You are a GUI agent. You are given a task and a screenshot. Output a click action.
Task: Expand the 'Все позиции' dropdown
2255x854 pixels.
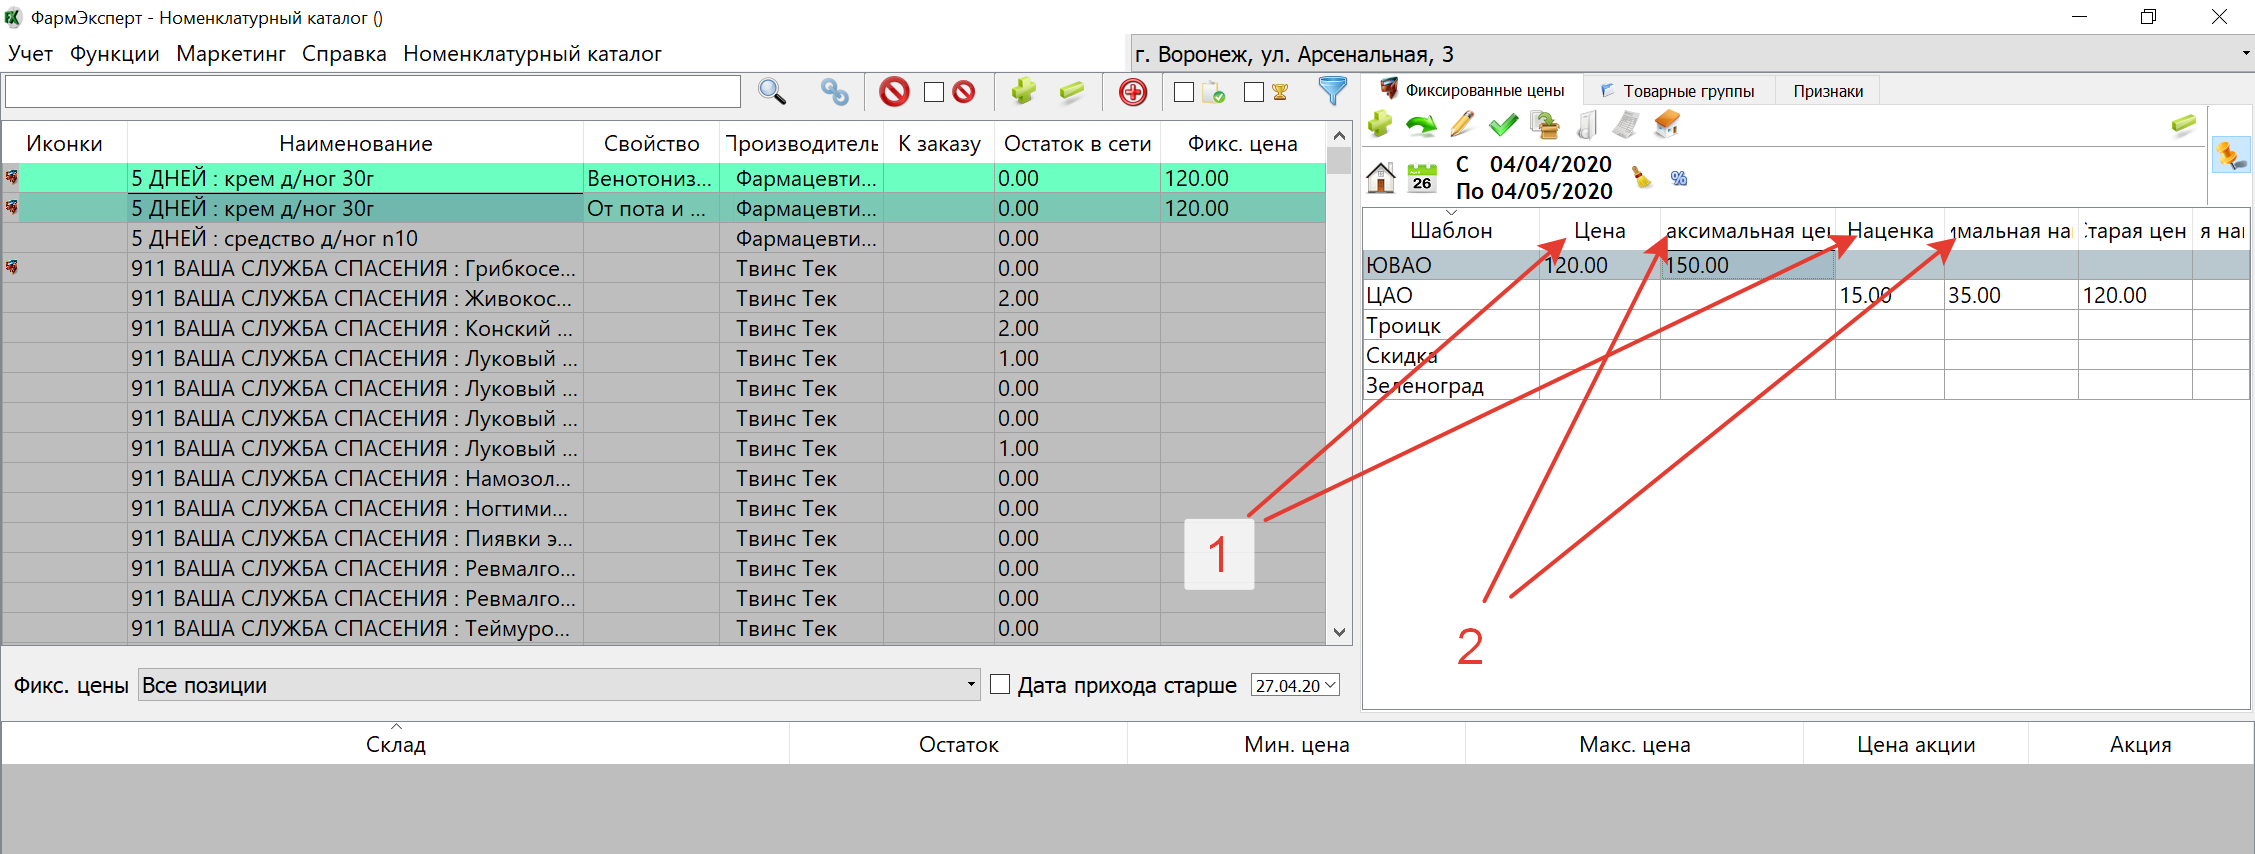970,685
